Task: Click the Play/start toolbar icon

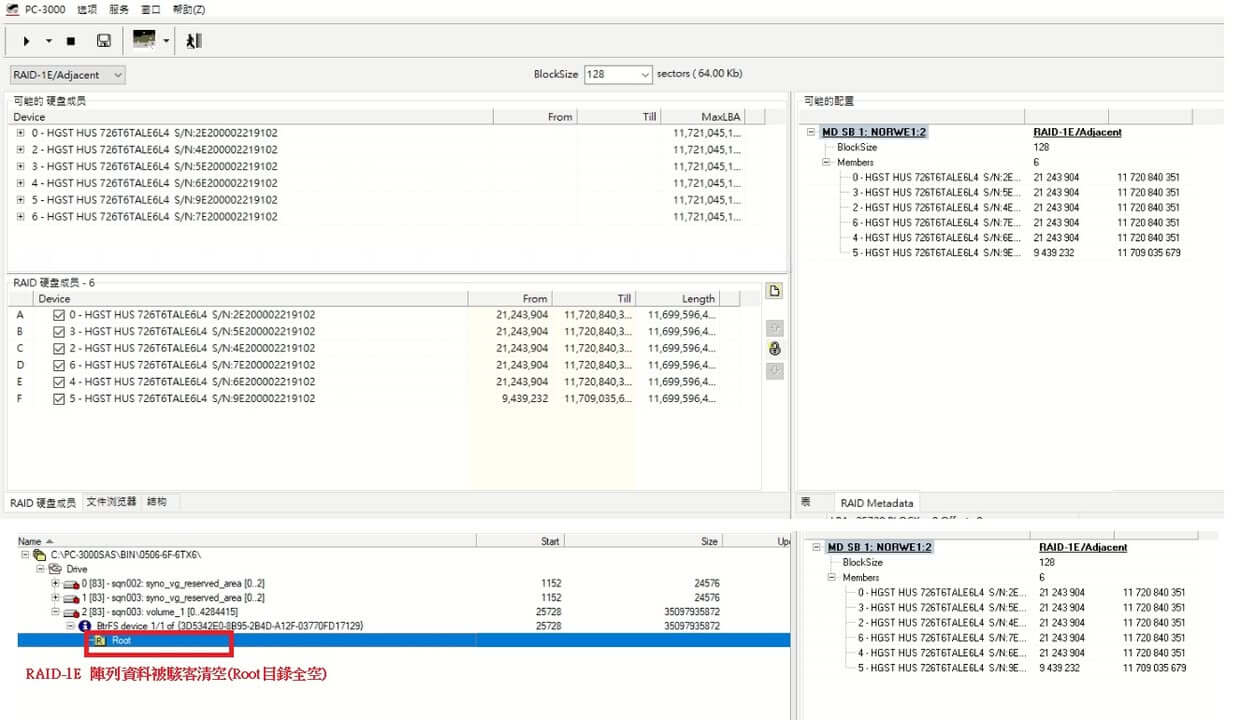Action: tap(26, 41)
